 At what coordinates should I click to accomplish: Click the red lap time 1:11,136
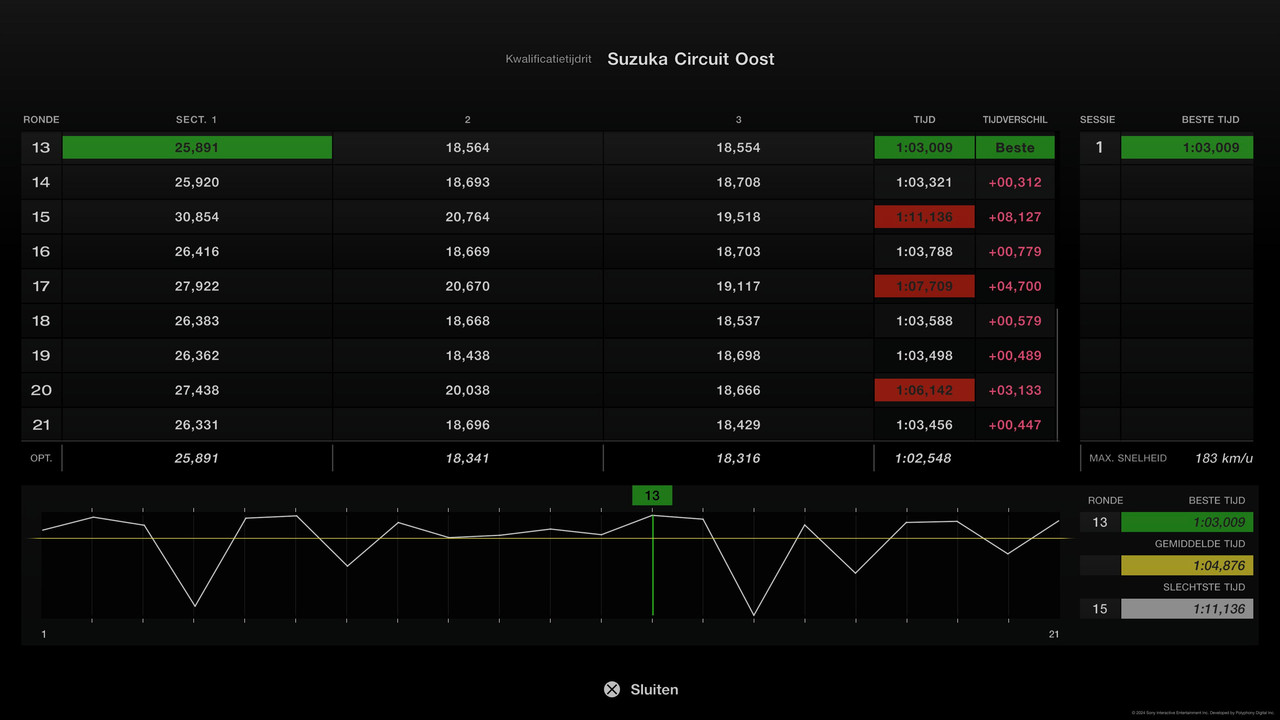(924, 217)
